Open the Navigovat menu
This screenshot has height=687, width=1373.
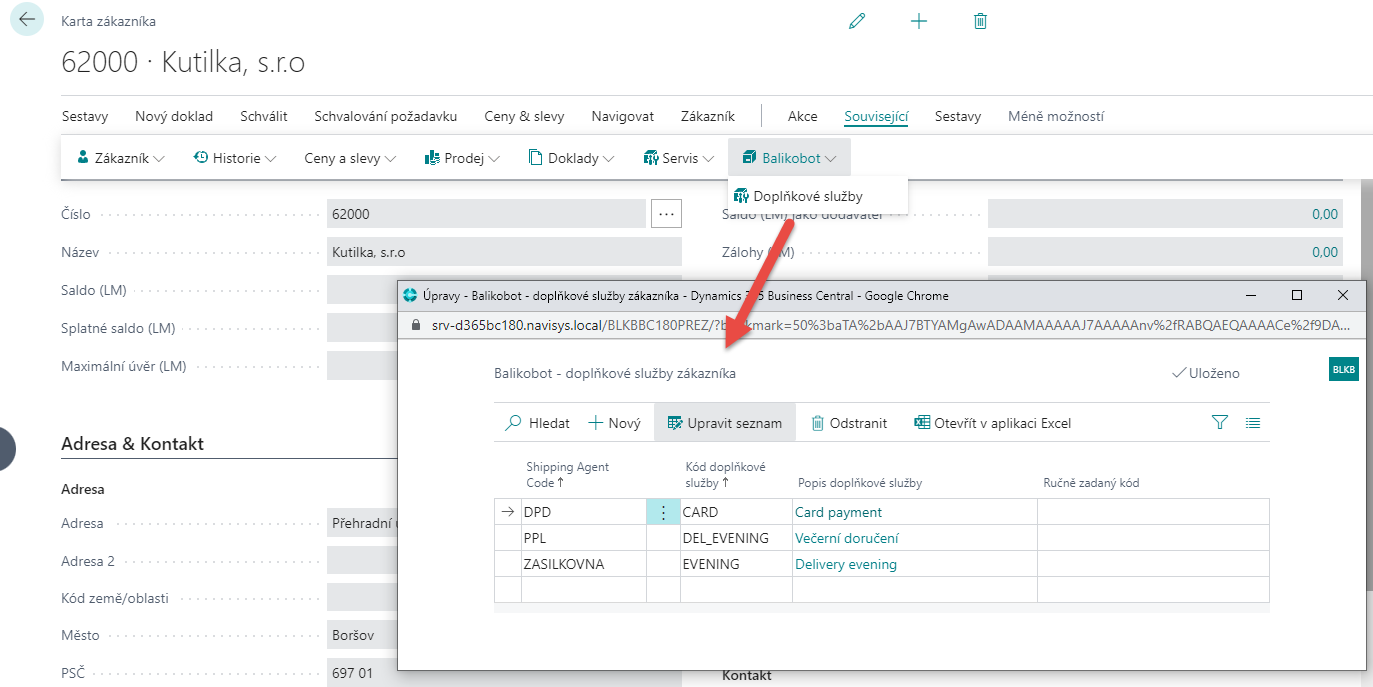tap(622, 116)
